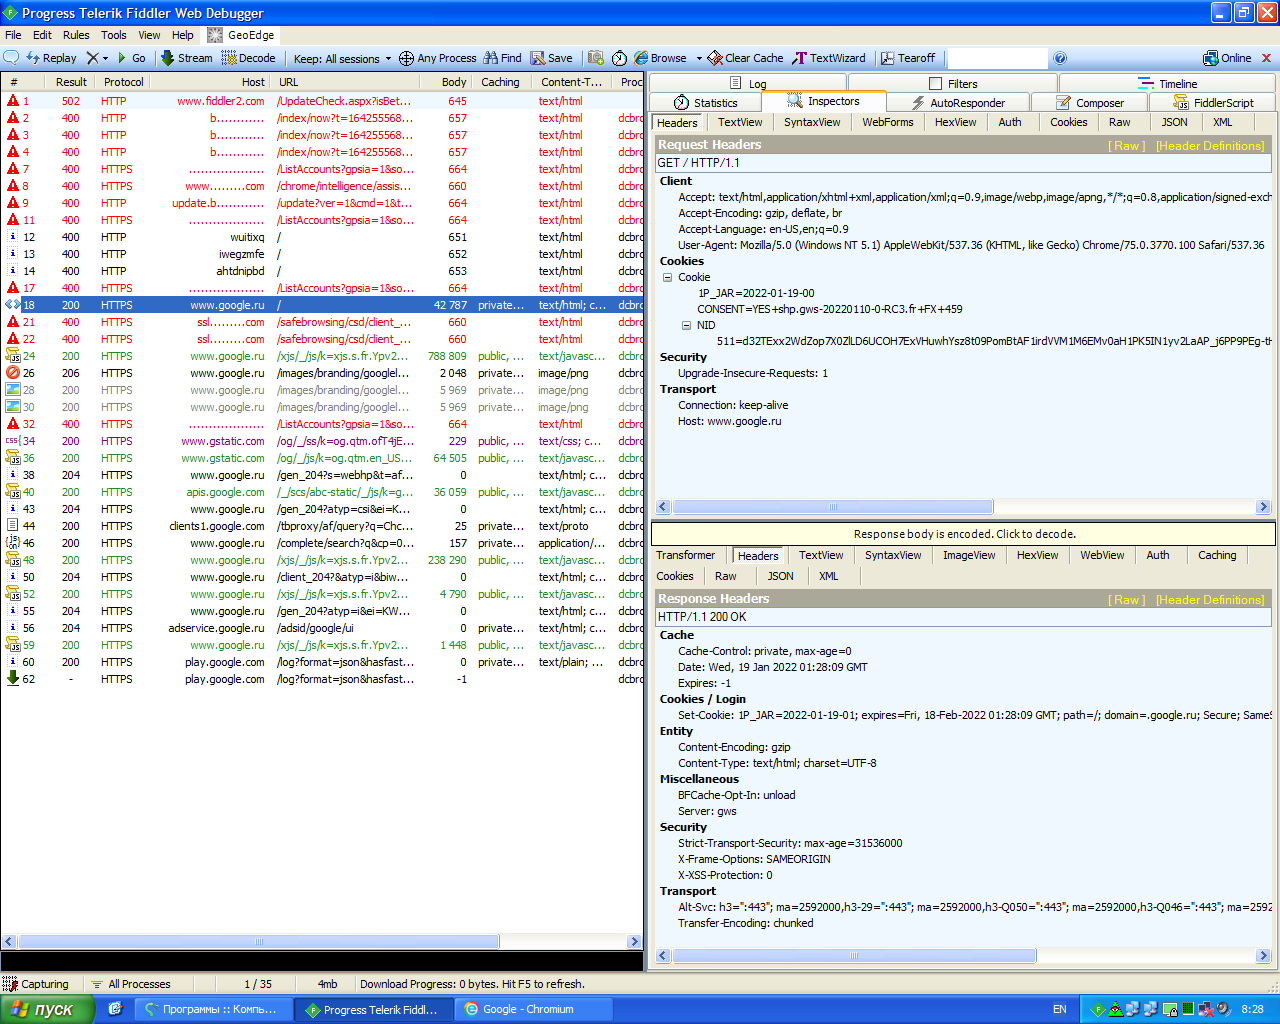Viewport: 1280px width, 1024px height.
Task: Select response Transformer tab
Action: click(685, 555)
